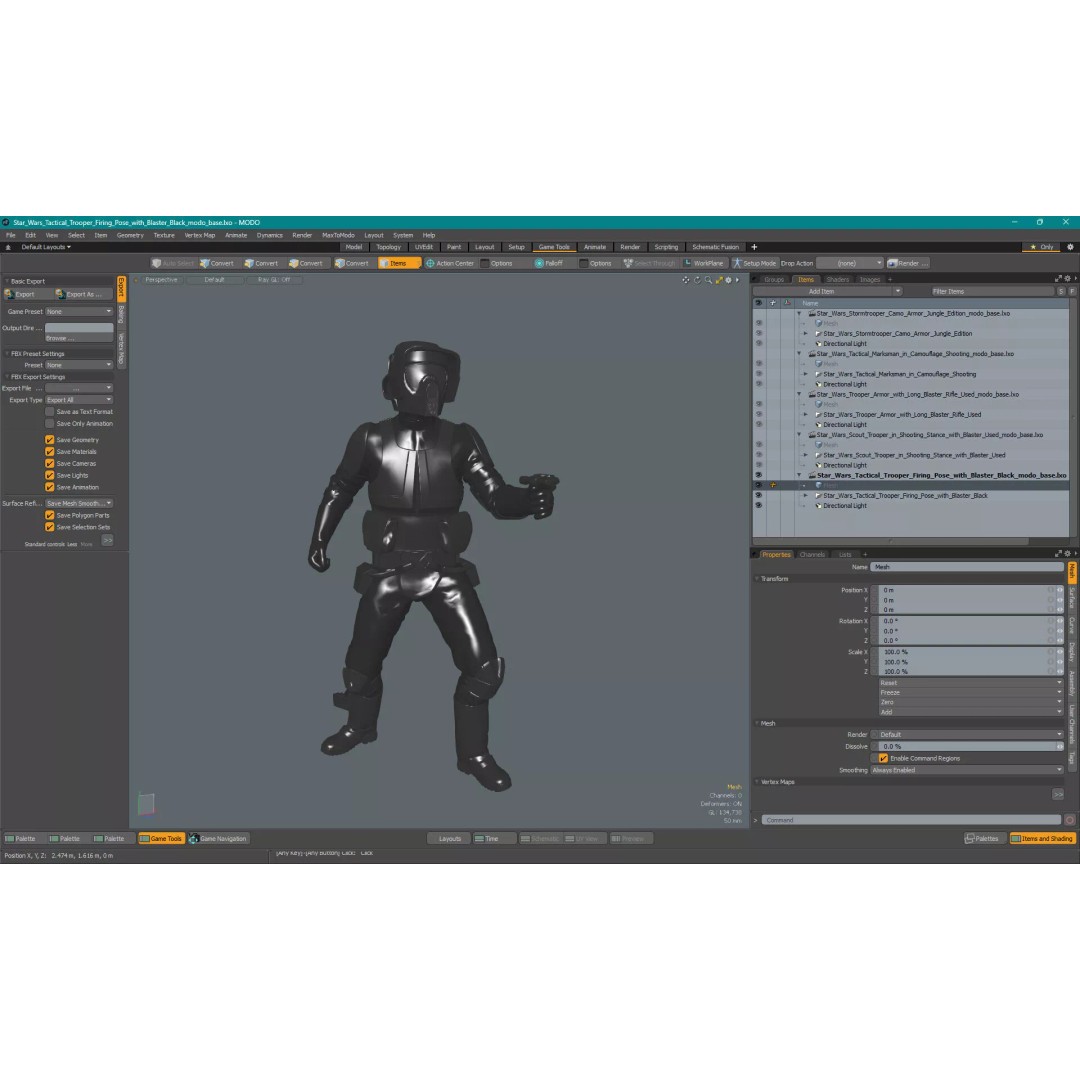The height and width of the screenshot is (1080, 1080).
Task: Uncheck Save Geometry
Action: (50, 439)
